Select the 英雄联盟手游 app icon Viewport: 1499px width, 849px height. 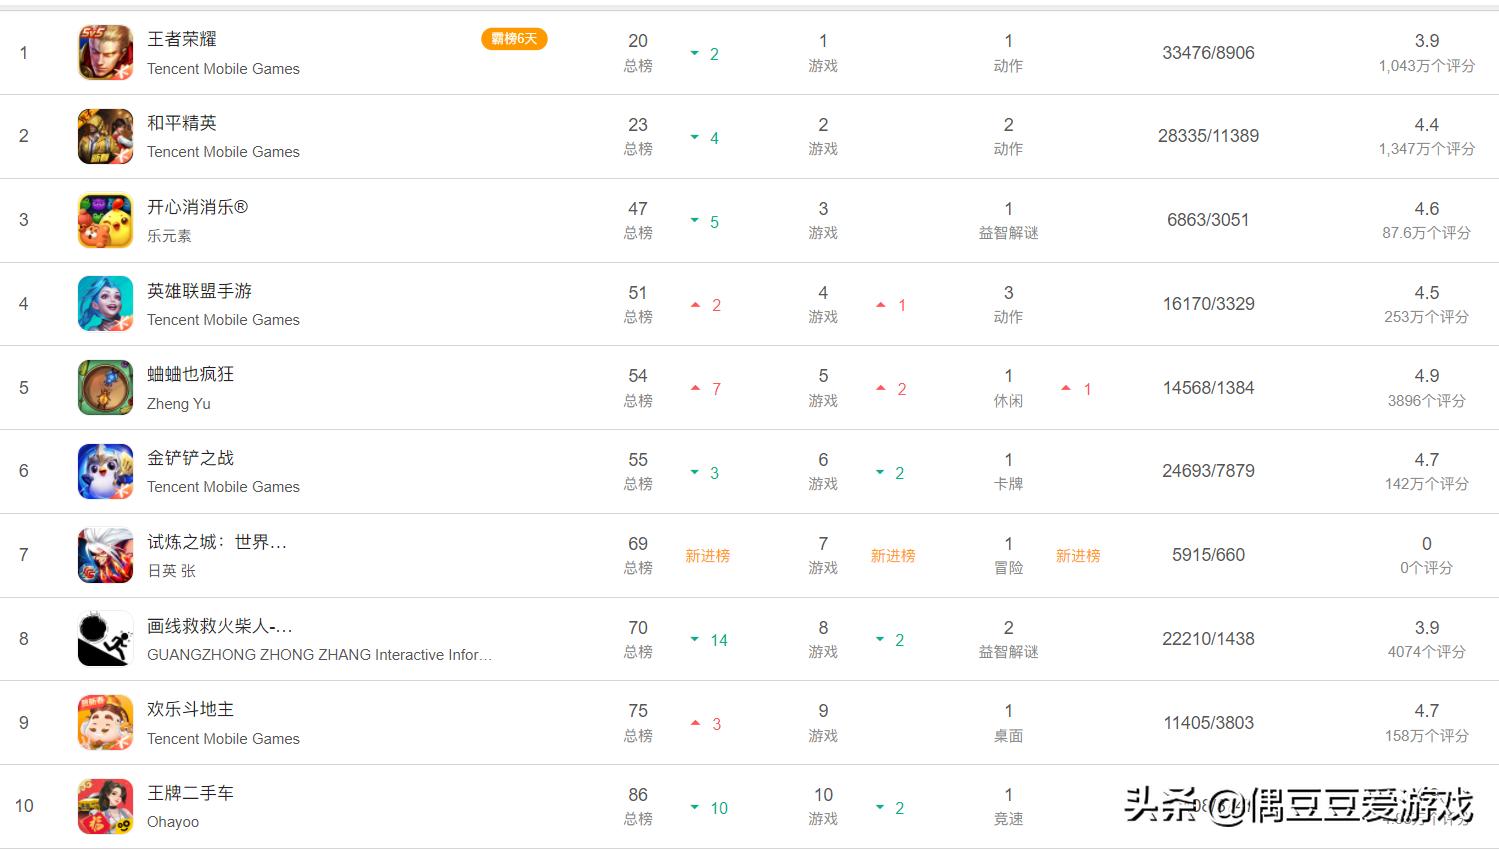point(105,304)
